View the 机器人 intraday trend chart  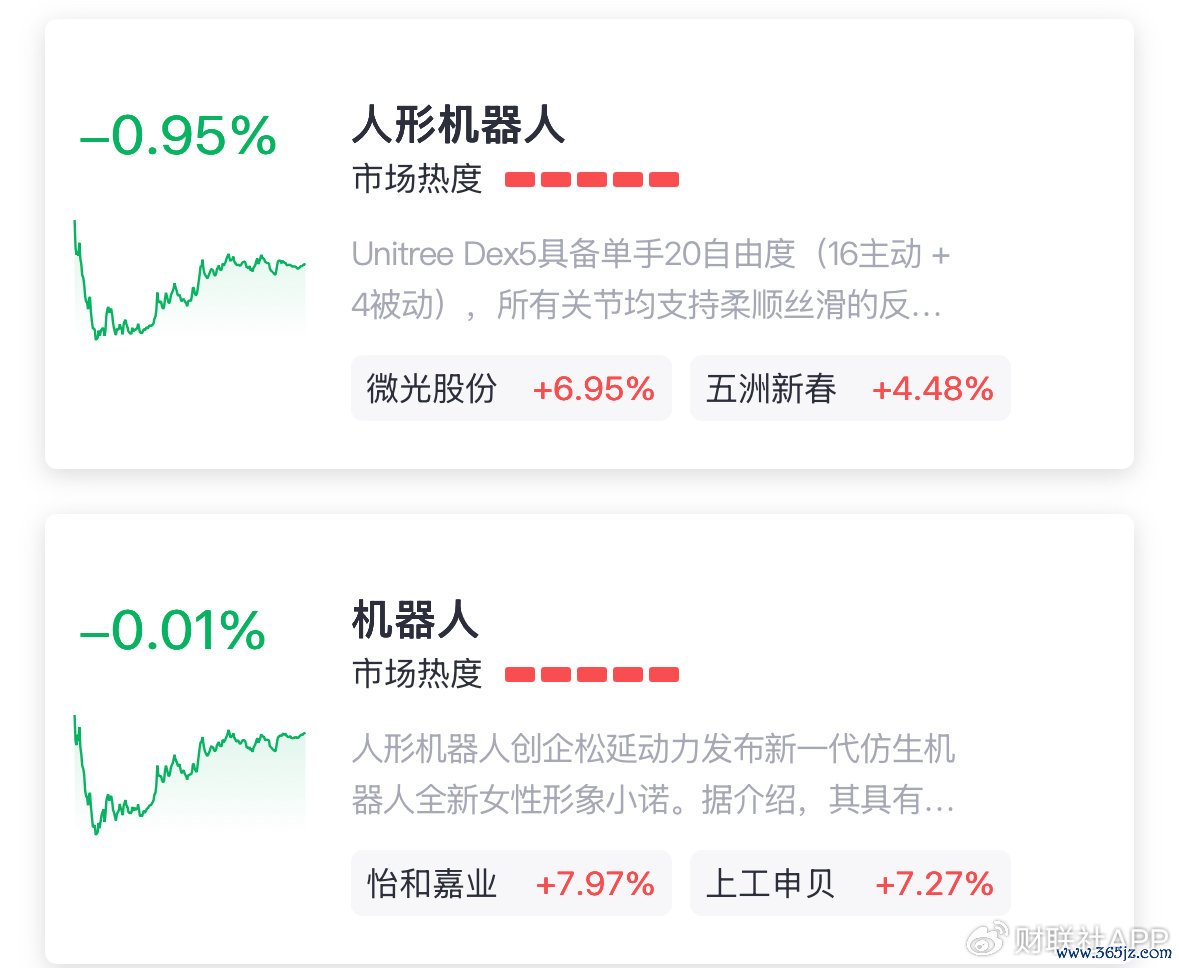tap(189, 775)
